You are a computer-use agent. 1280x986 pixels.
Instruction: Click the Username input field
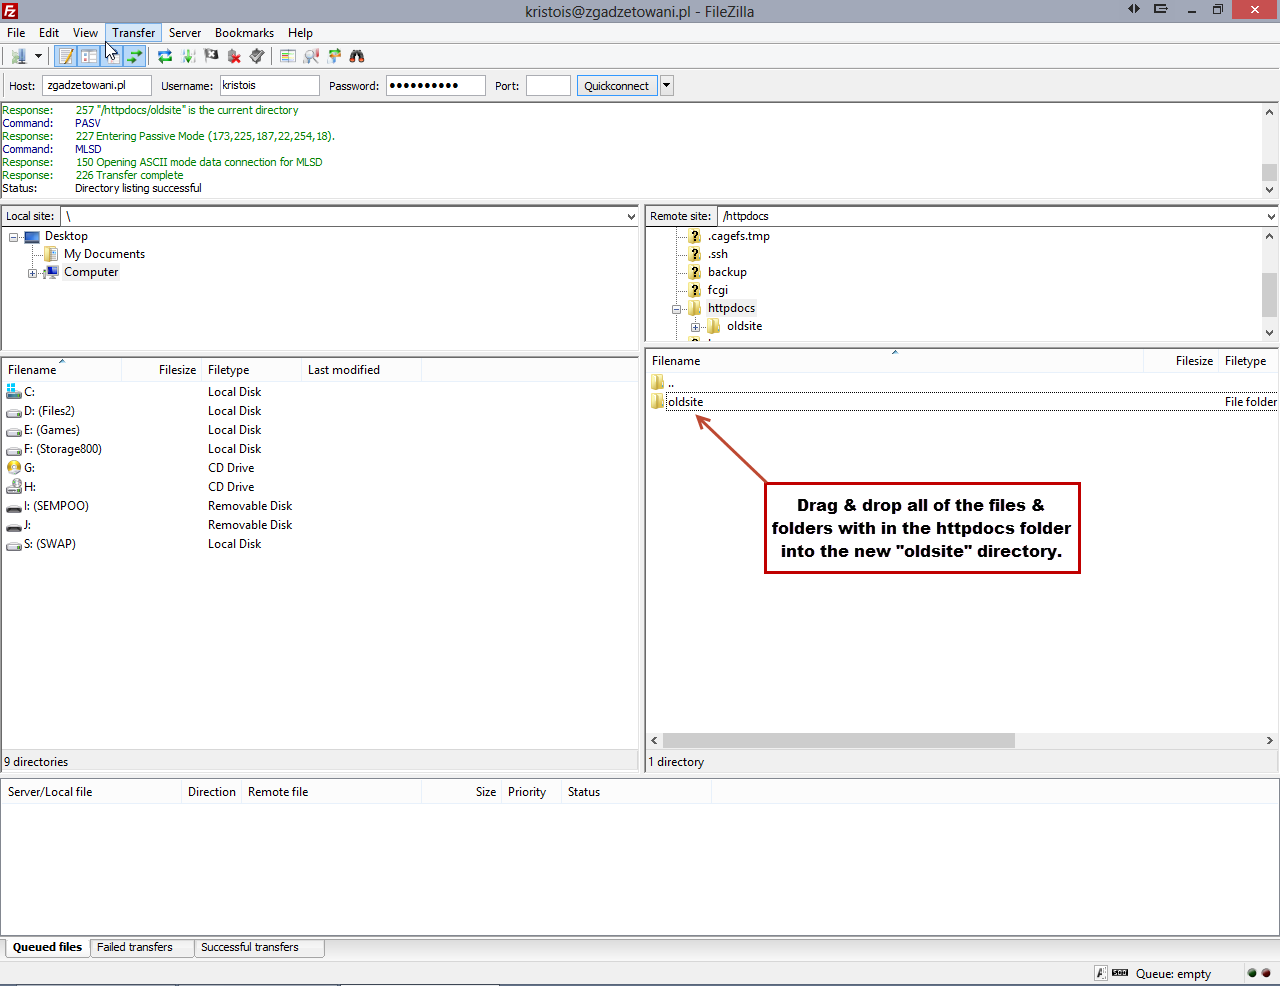click(269, 86)
